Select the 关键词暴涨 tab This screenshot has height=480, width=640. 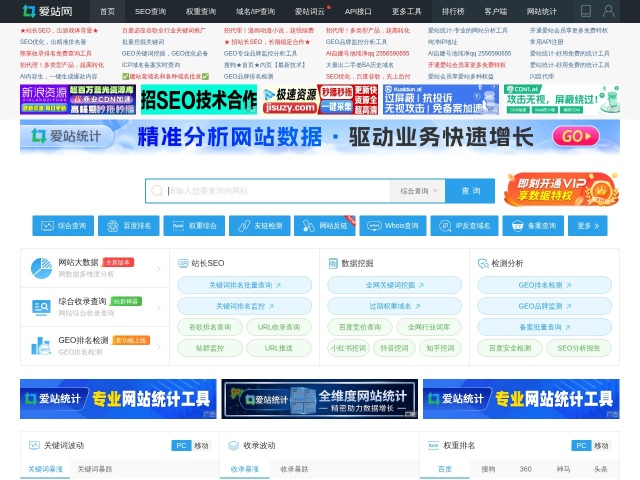(x=45, y=469)
